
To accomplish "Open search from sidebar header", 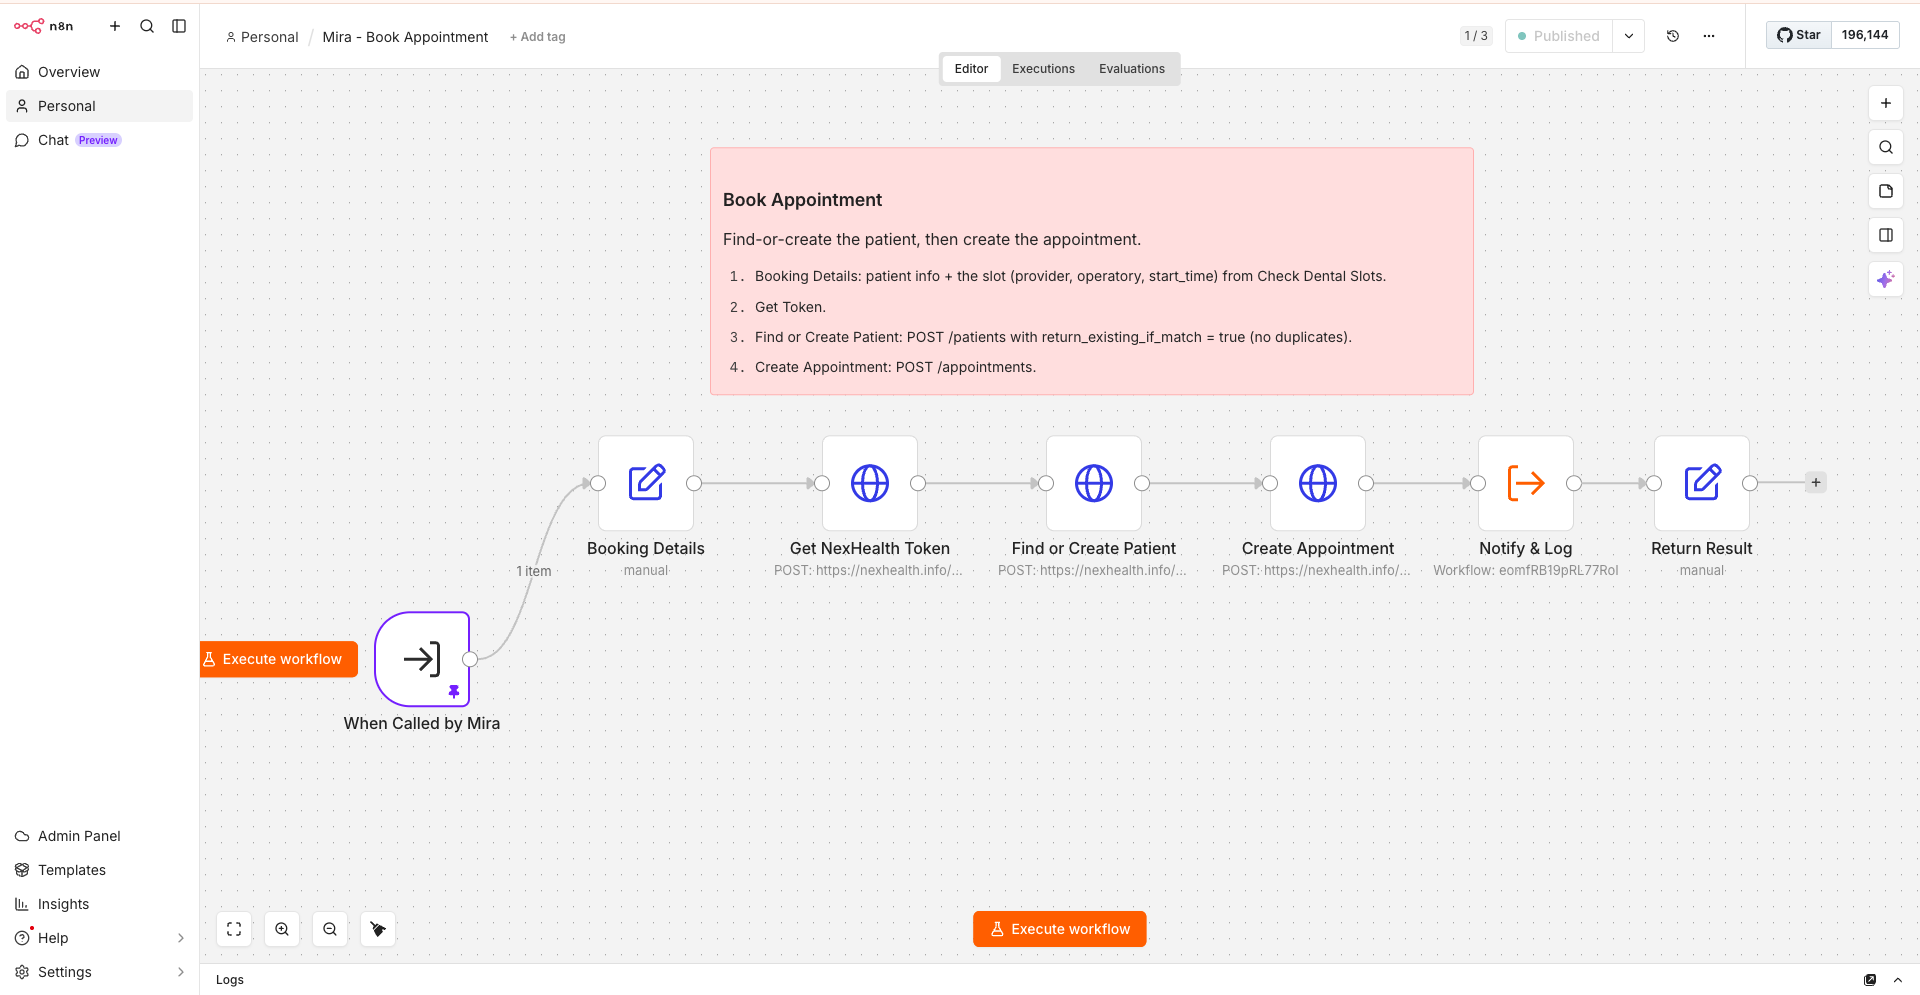I will 147,26.
